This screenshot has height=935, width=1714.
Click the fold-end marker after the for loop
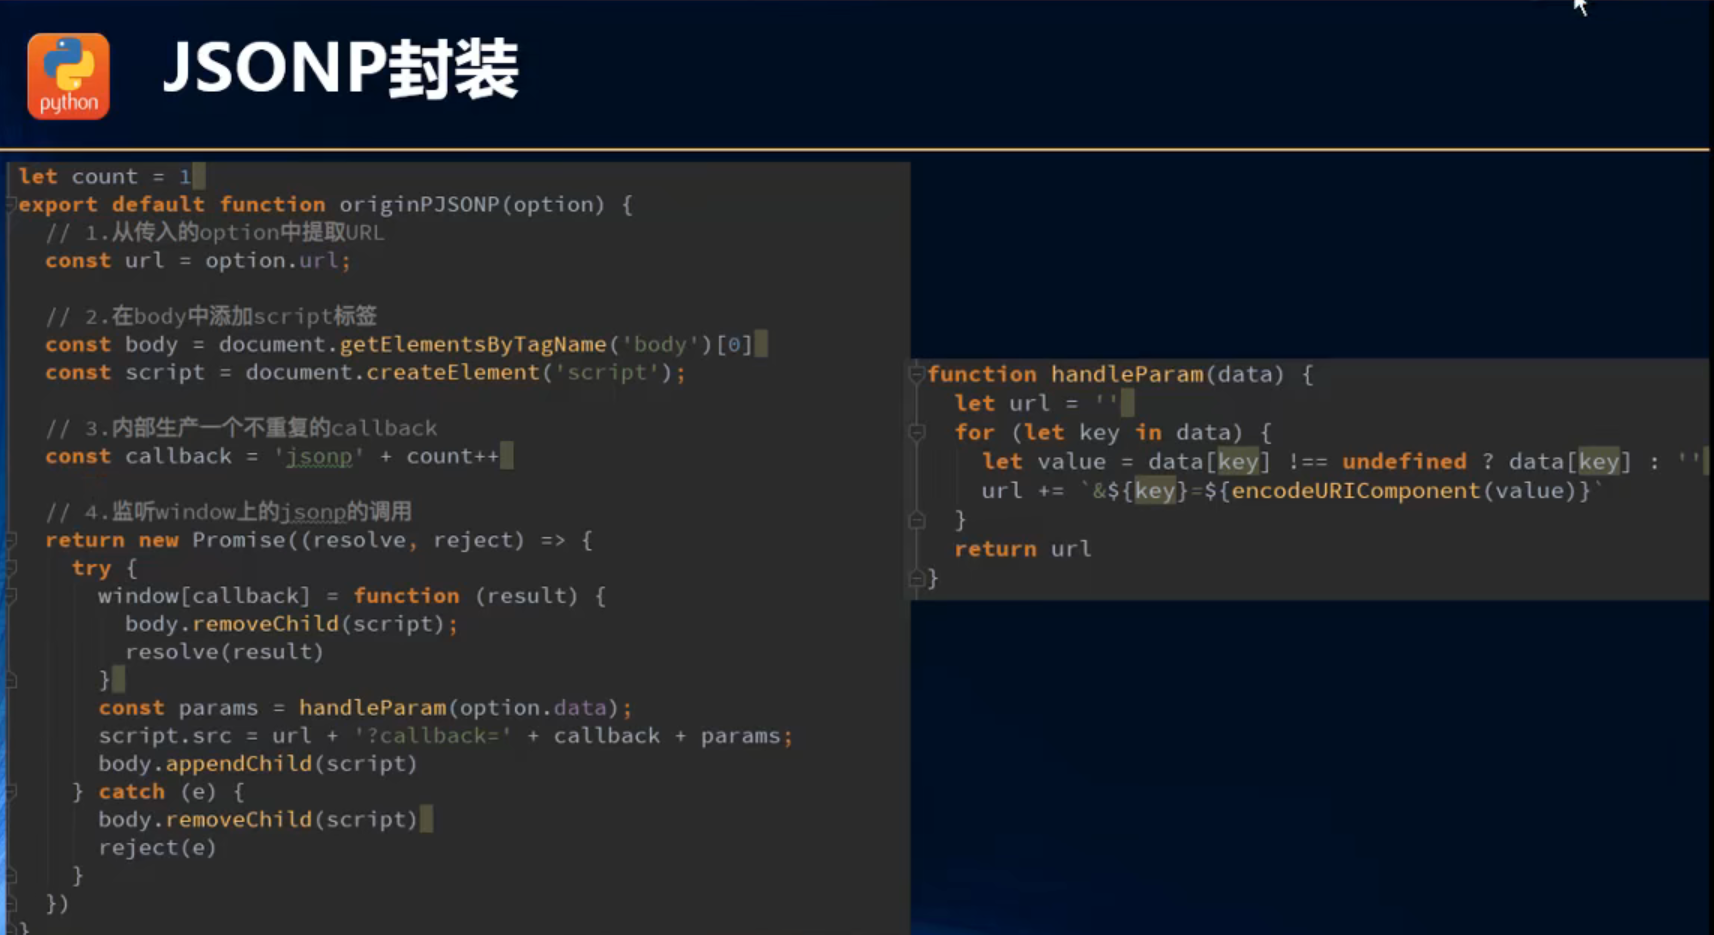click(916, 520)
